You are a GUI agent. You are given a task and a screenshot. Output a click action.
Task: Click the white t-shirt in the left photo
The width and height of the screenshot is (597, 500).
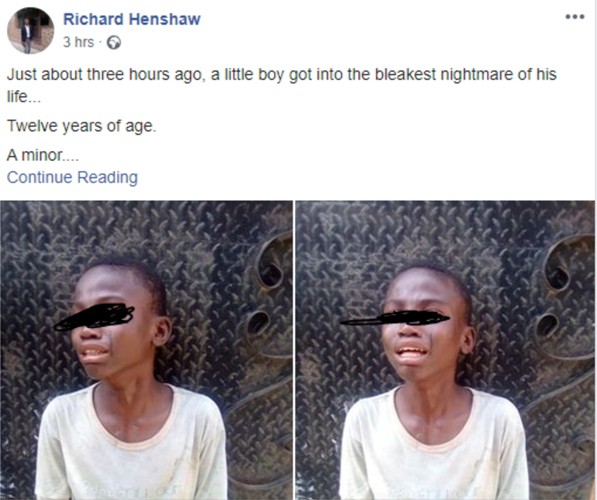click(x=131, y=442)
